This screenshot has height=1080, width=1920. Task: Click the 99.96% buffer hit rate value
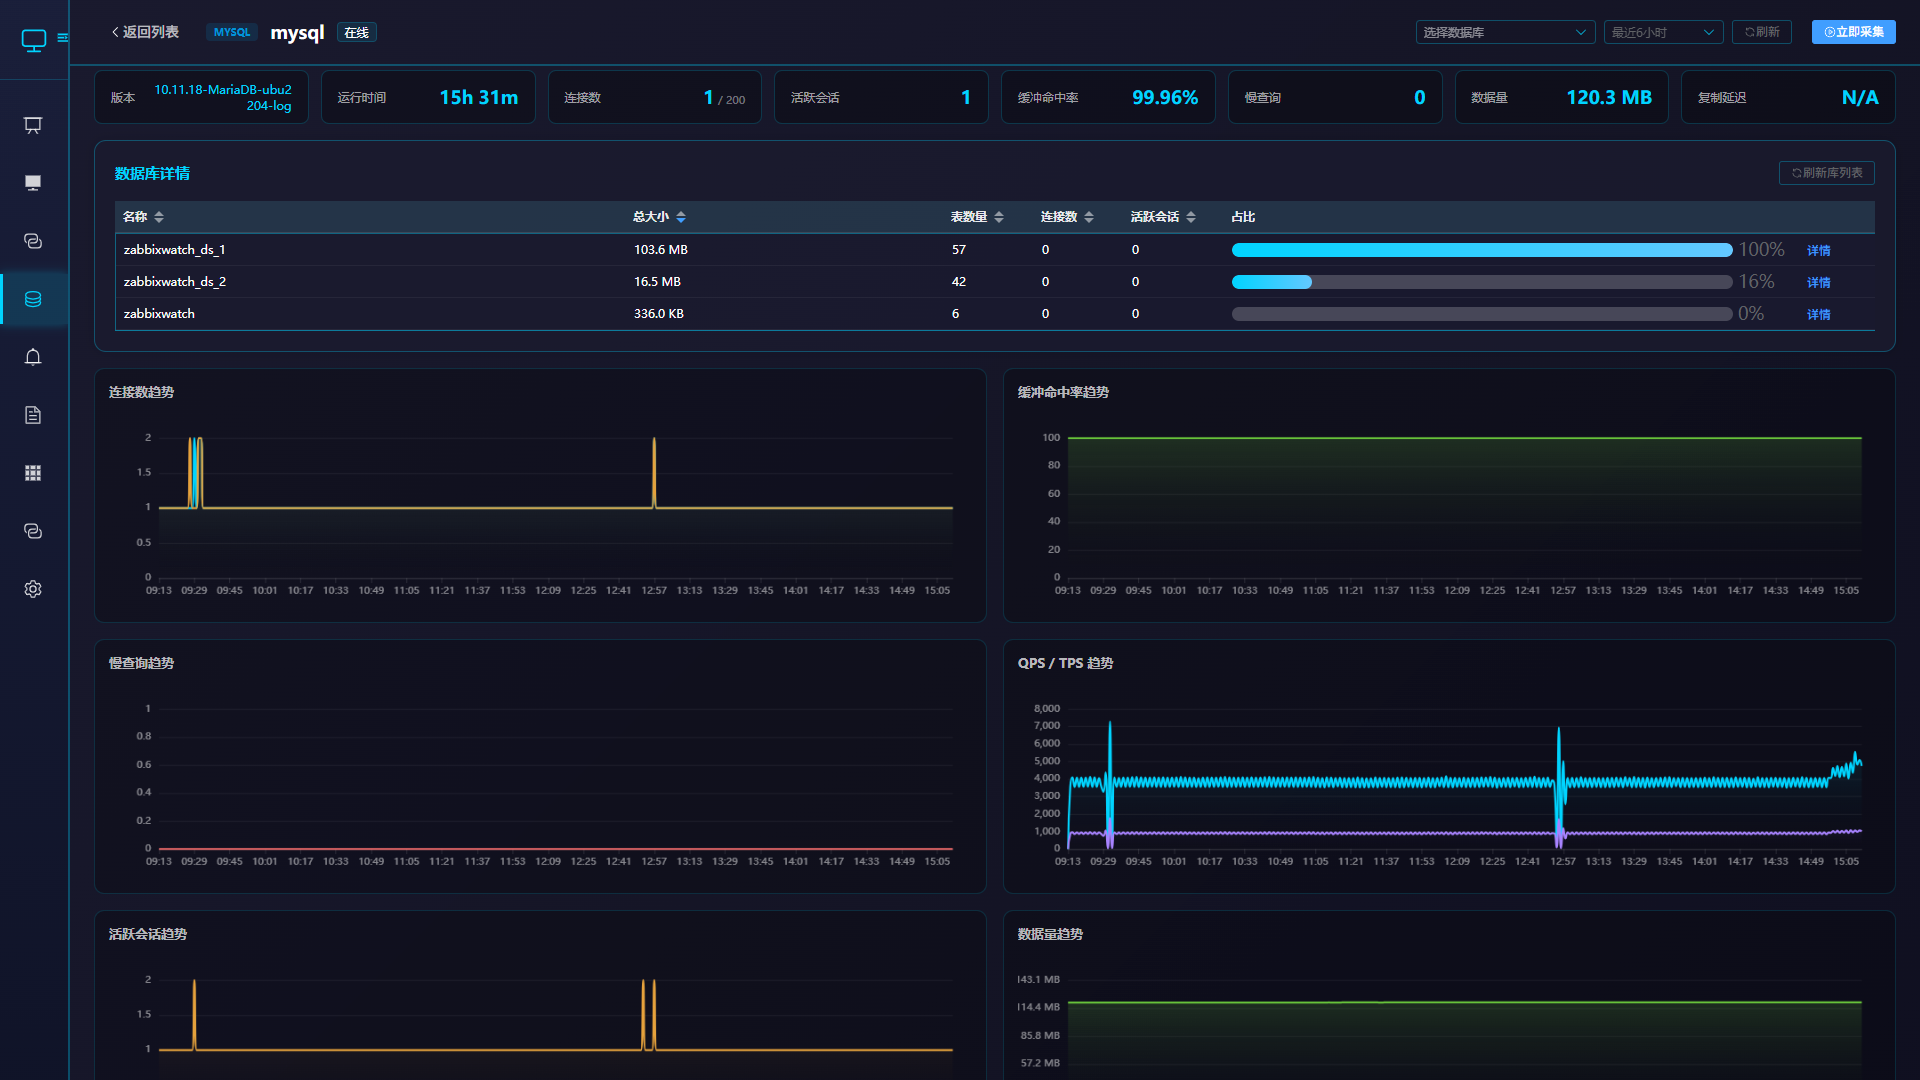click(1165, 97)
